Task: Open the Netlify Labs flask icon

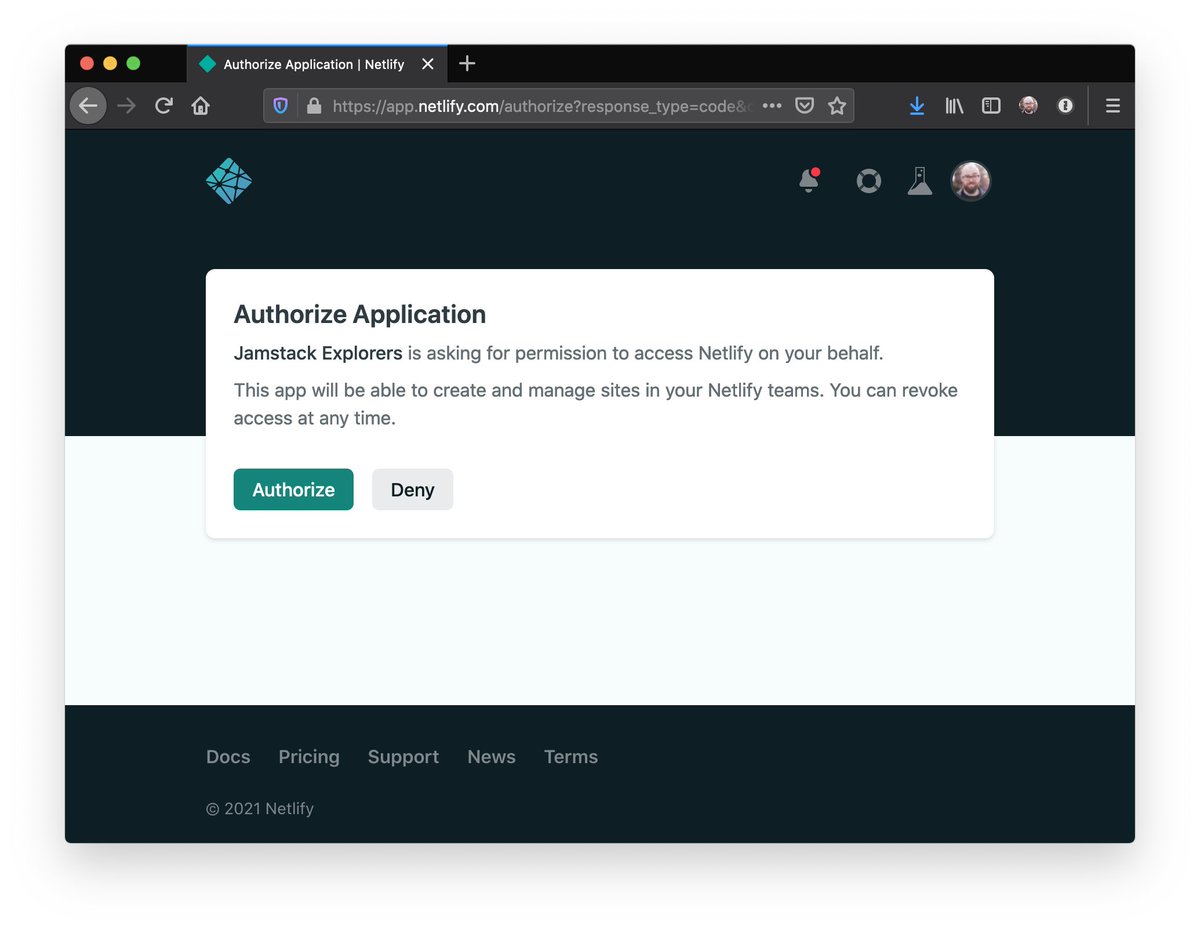Action: 919,181
